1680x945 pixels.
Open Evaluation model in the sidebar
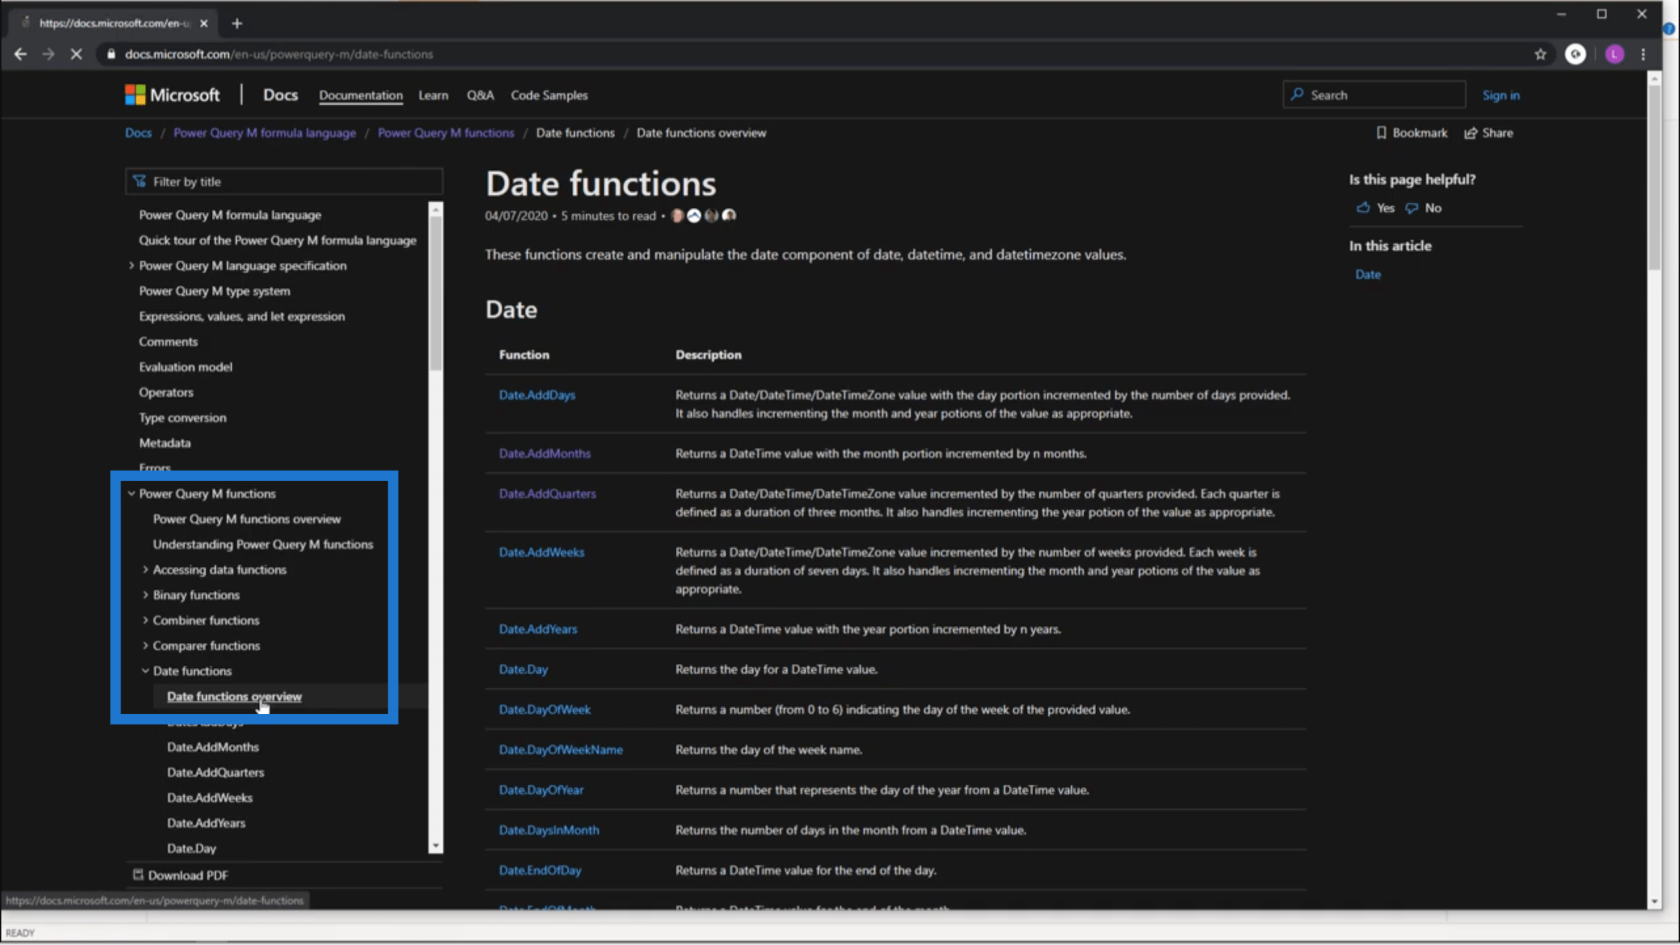[x=185, y=367]
